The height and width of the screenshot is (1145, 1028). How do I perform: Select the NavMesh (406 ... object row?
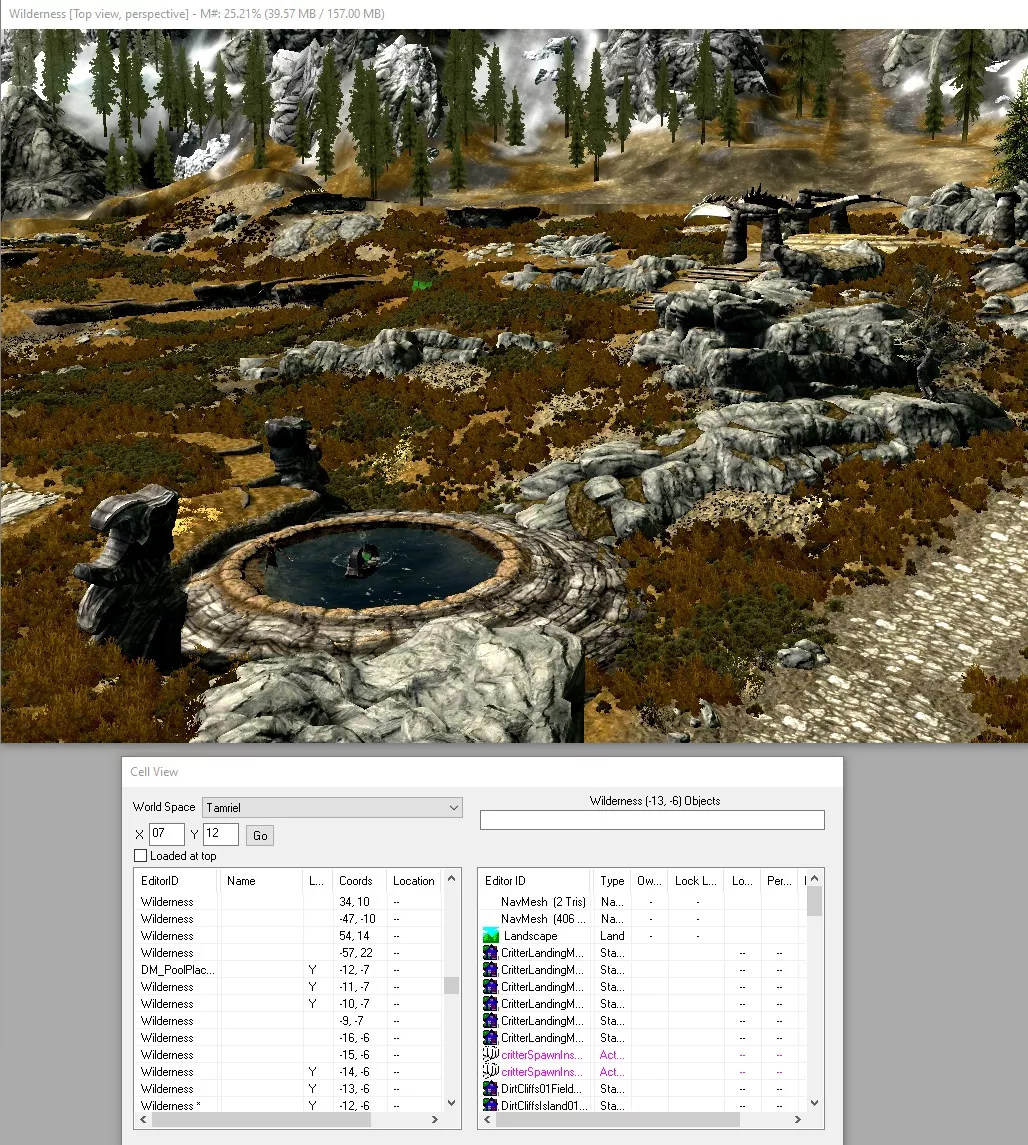tap(642, 919)
